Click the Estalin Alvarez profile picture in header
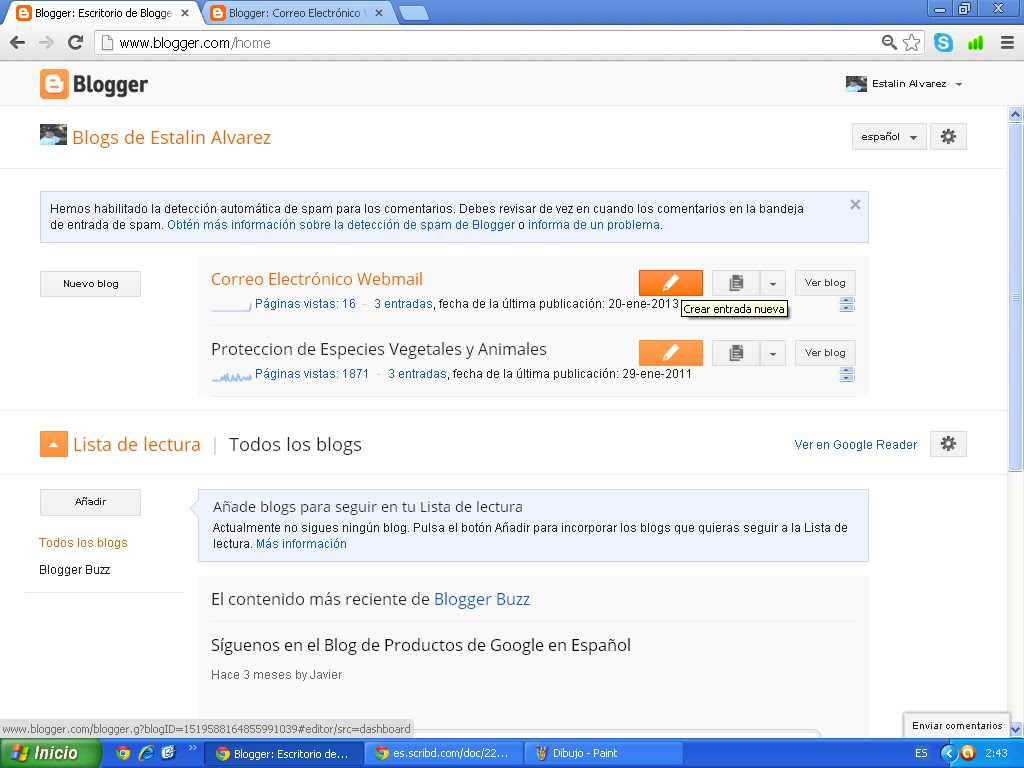1024x768 pixels. [856, 84]
